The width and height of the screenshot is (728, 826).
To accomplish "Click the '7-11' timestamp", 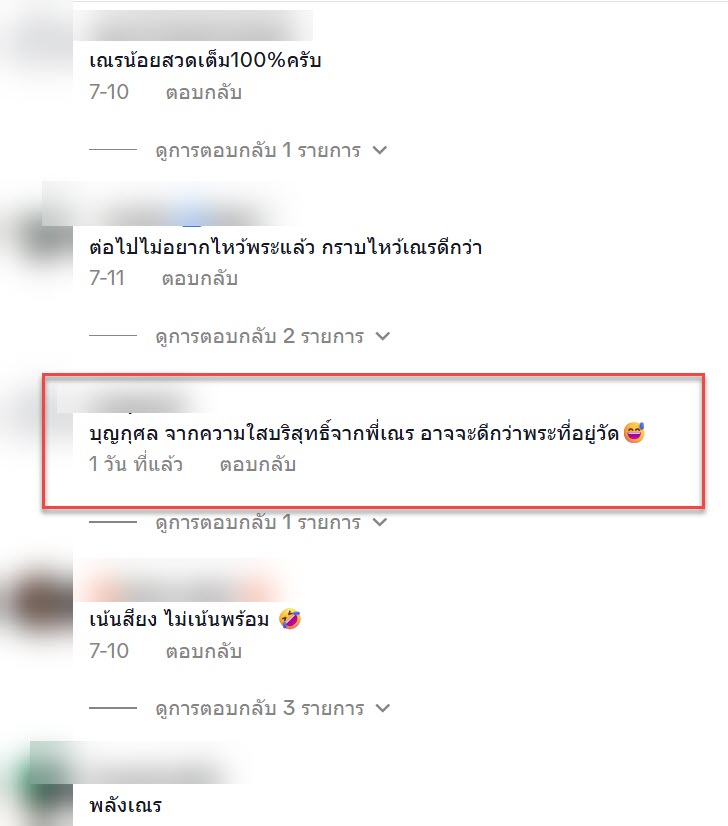I will pyautogui.click(x=107, y=278).
